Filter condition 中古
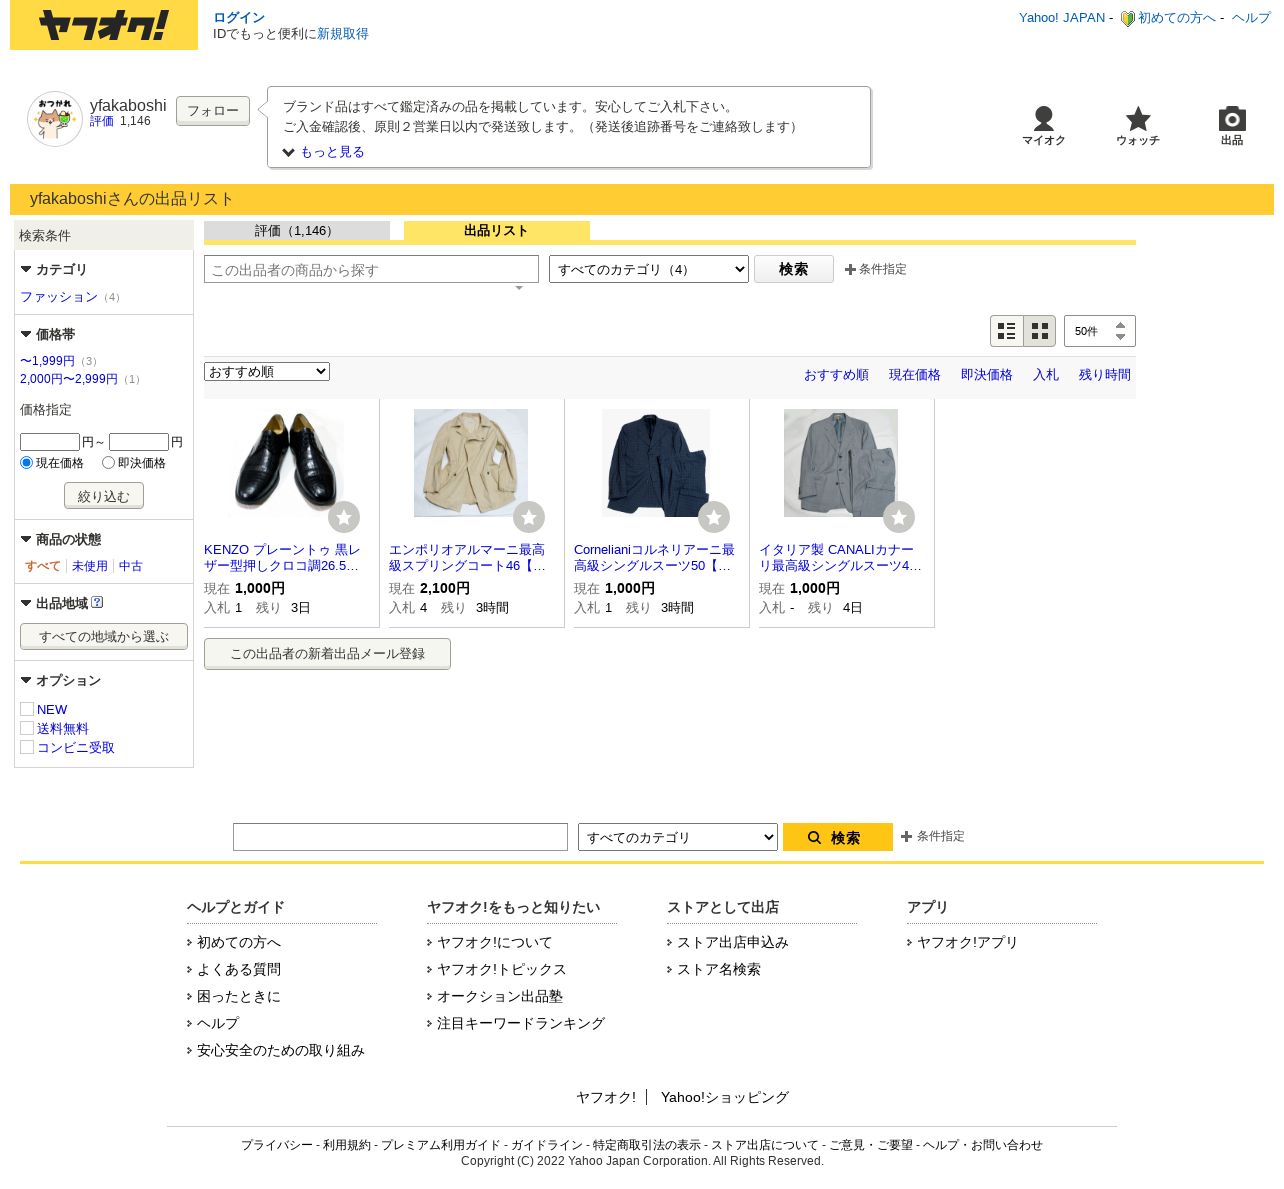 (131, 566)
